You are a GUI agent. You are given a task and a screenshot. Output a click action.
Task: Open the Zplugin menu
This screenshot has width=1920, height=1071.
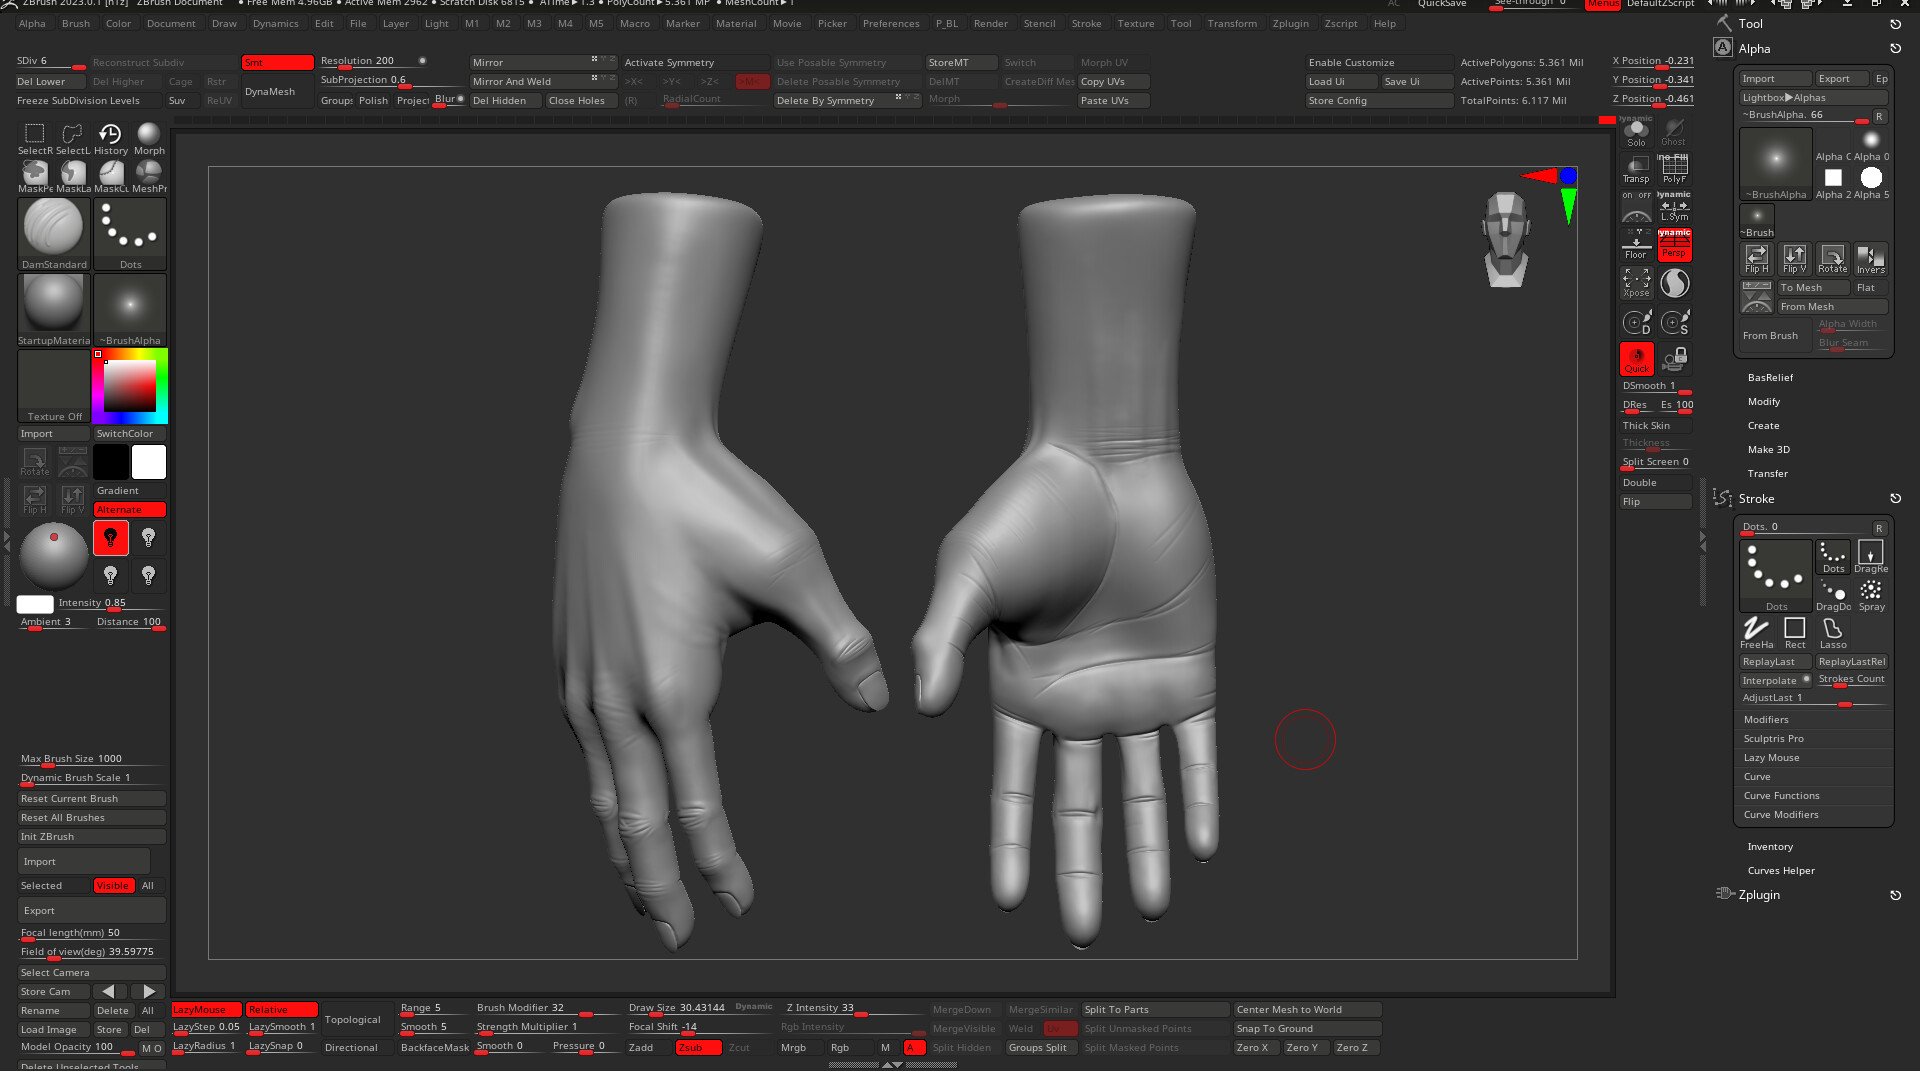[x=1291, y=23]
